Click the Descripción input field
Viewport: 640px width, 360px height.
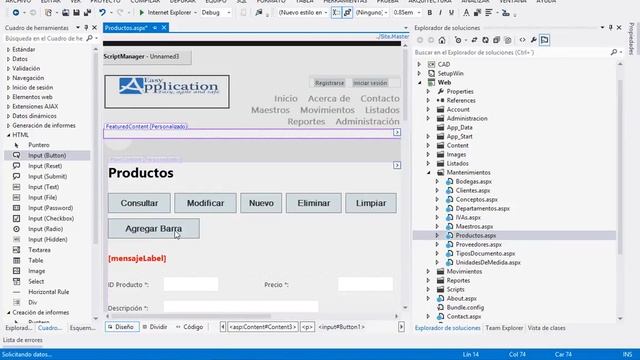tap(241, 307)
